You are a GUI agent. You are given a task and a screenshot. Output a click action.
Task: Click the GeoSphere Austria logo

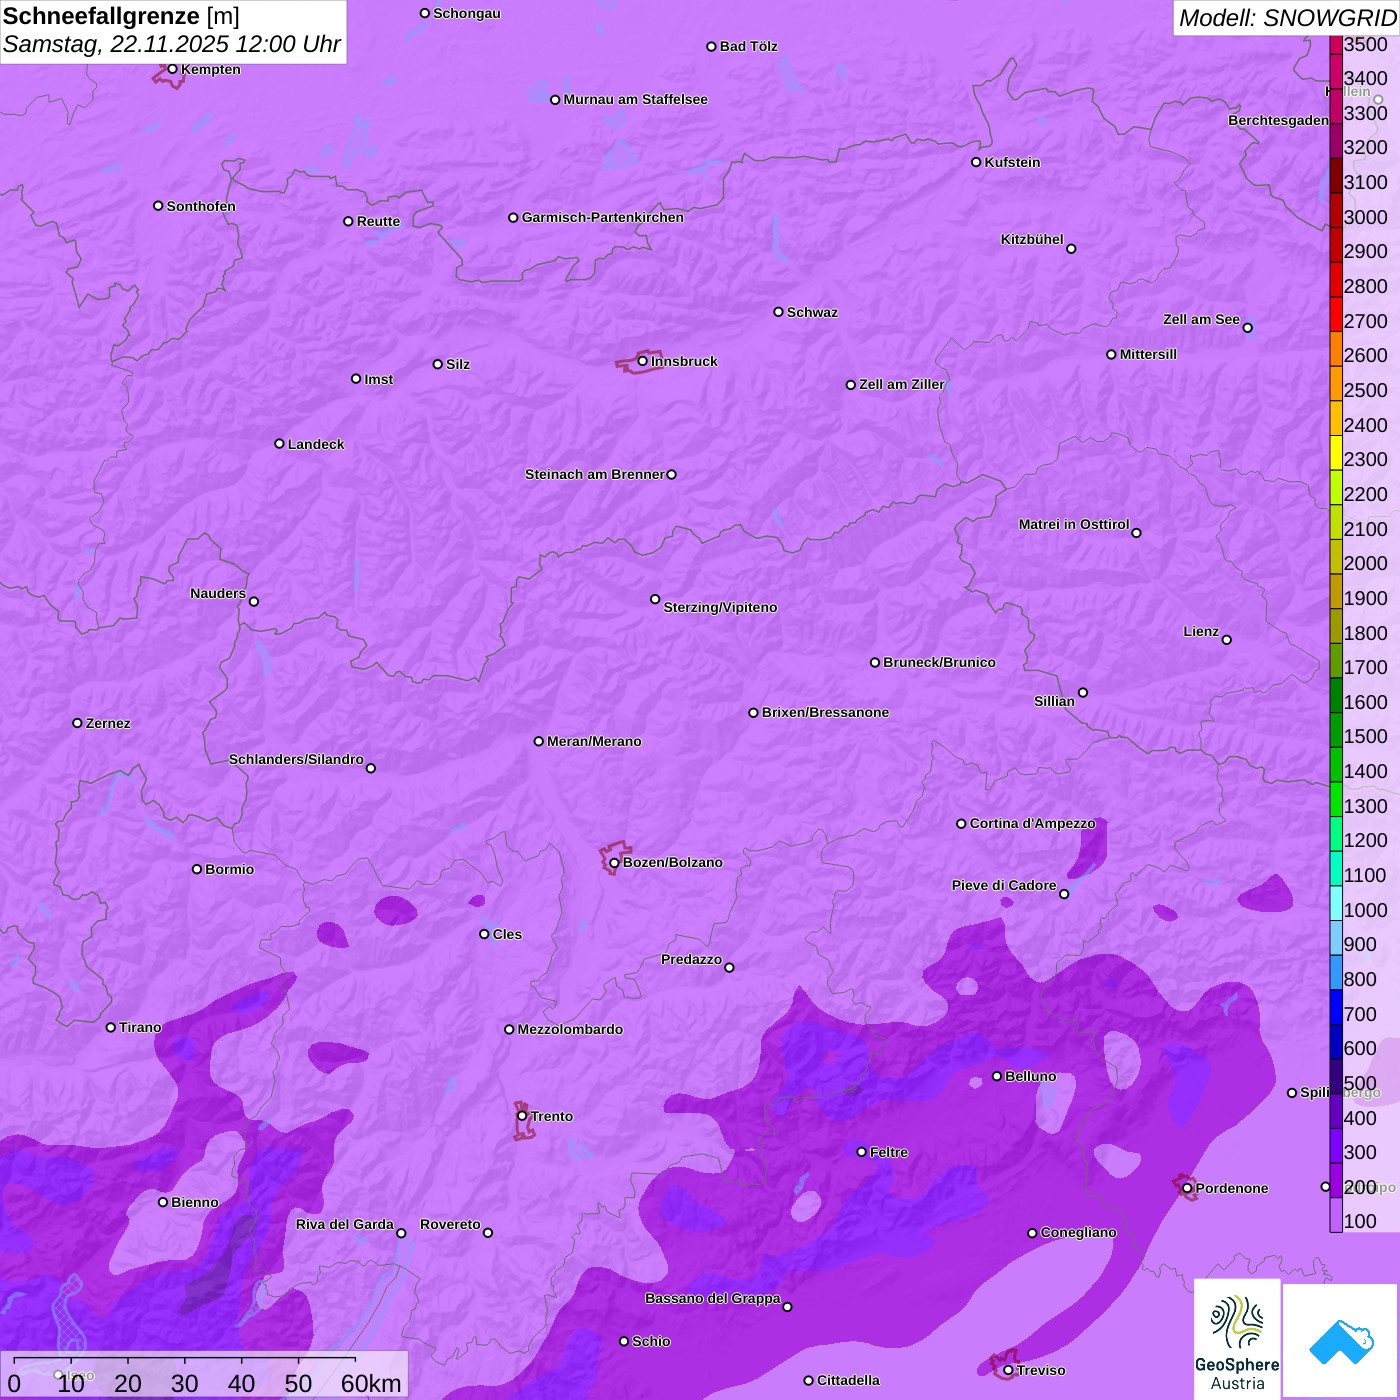click(x=1237, y=1340)
